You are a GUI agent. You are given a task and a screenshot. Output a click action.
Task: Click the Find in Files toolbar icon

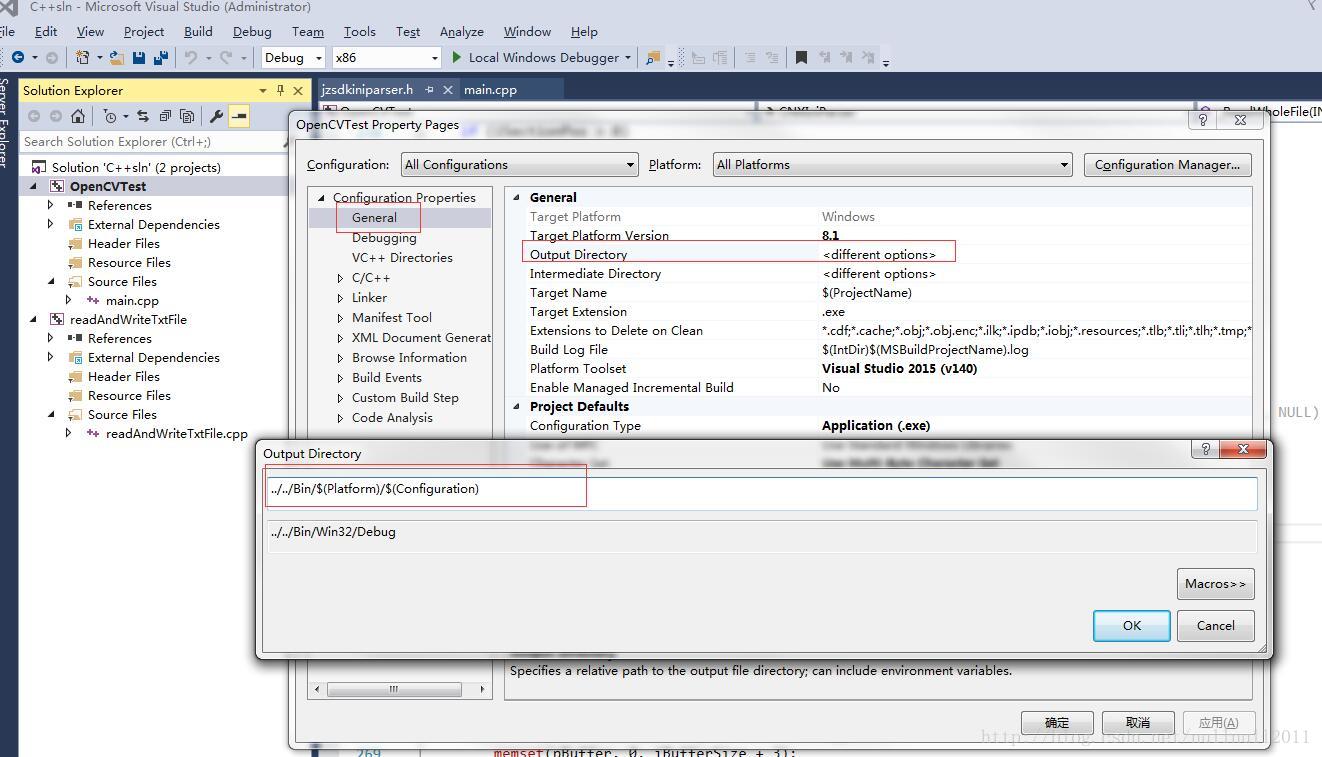coord(653,57)
